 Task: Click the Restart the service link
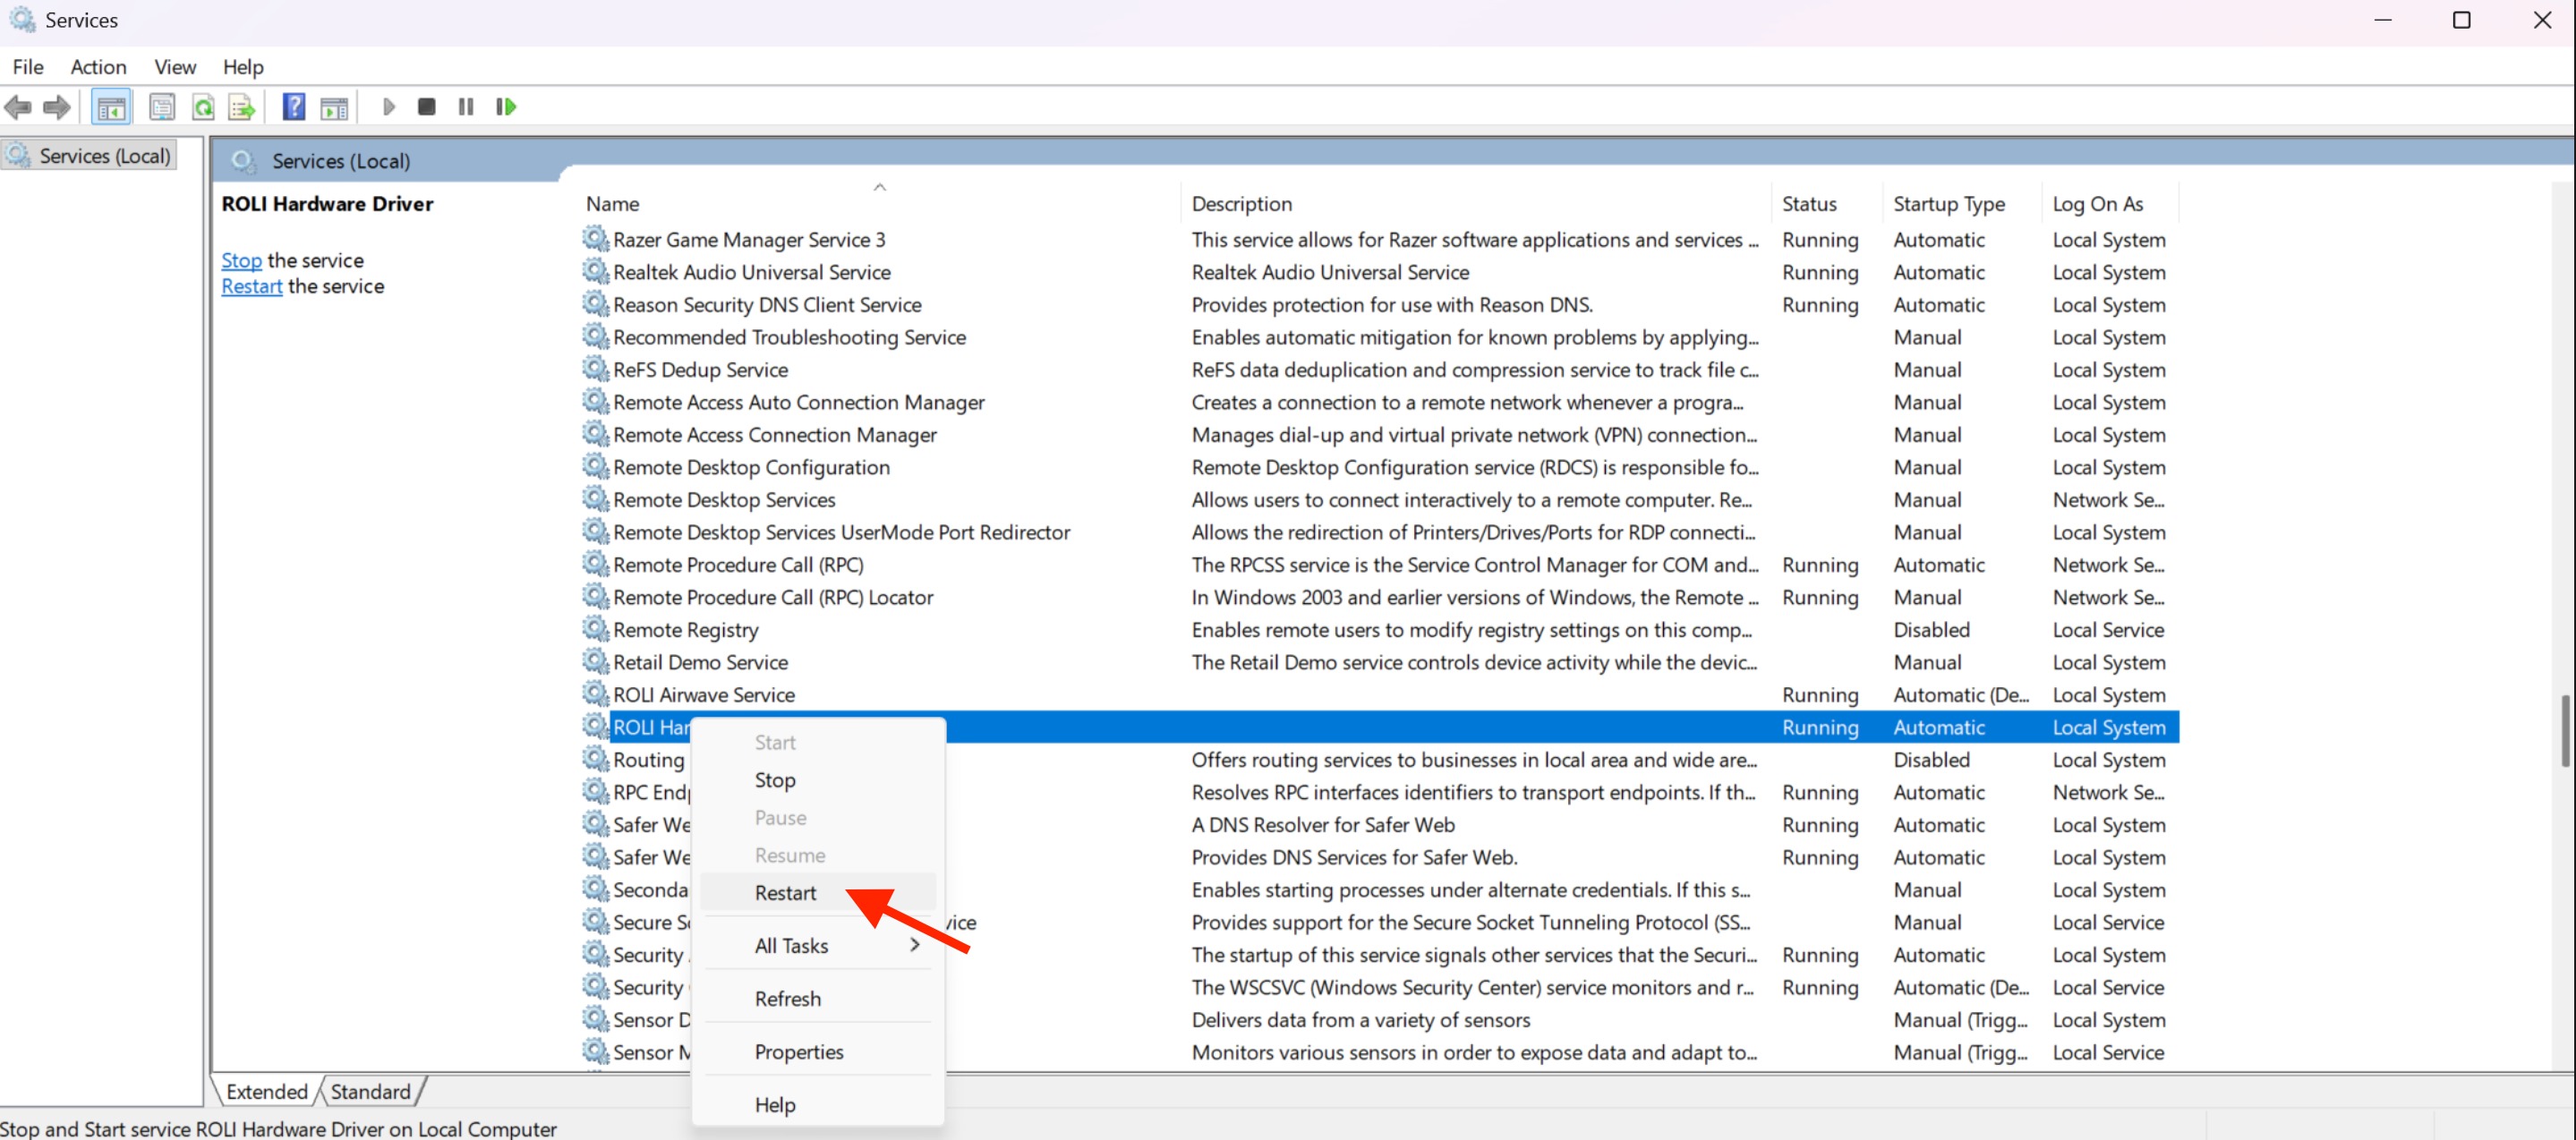tap(251, 286)
